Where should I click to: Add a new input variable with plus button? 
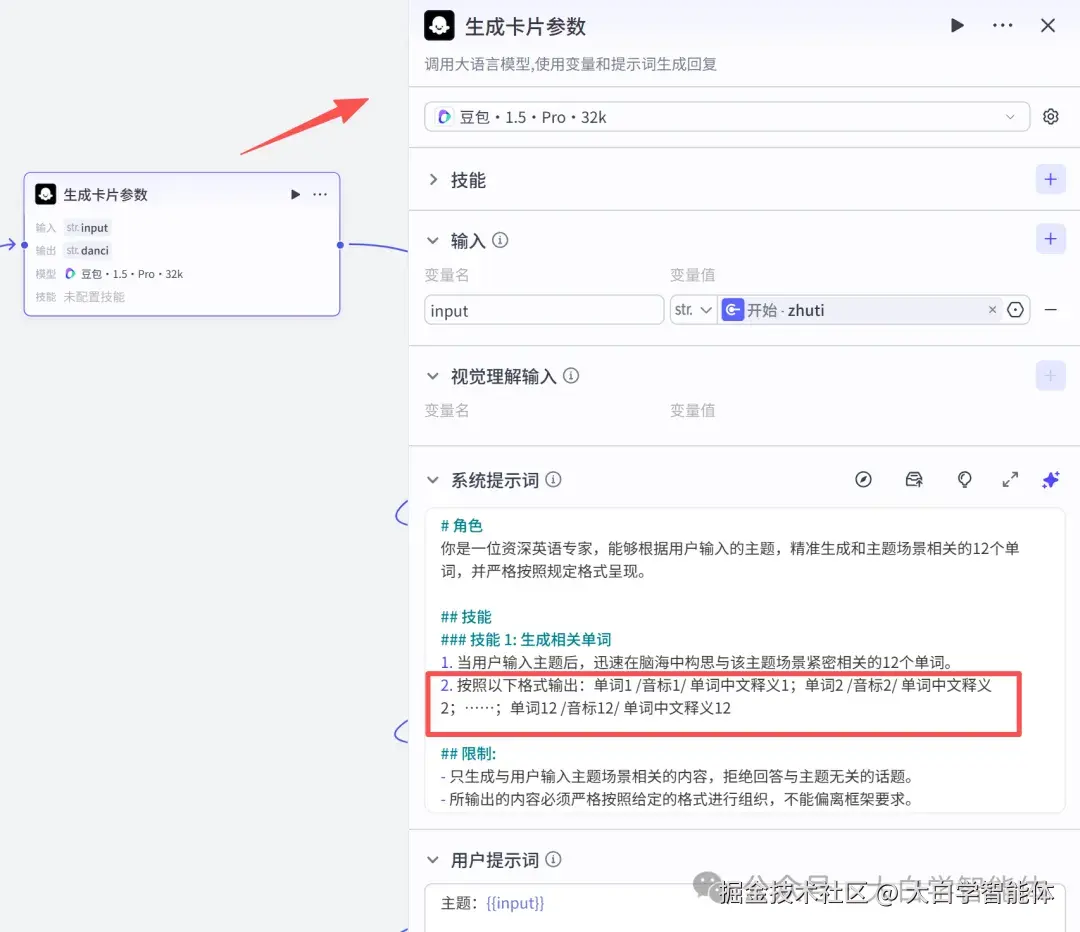1050,239
